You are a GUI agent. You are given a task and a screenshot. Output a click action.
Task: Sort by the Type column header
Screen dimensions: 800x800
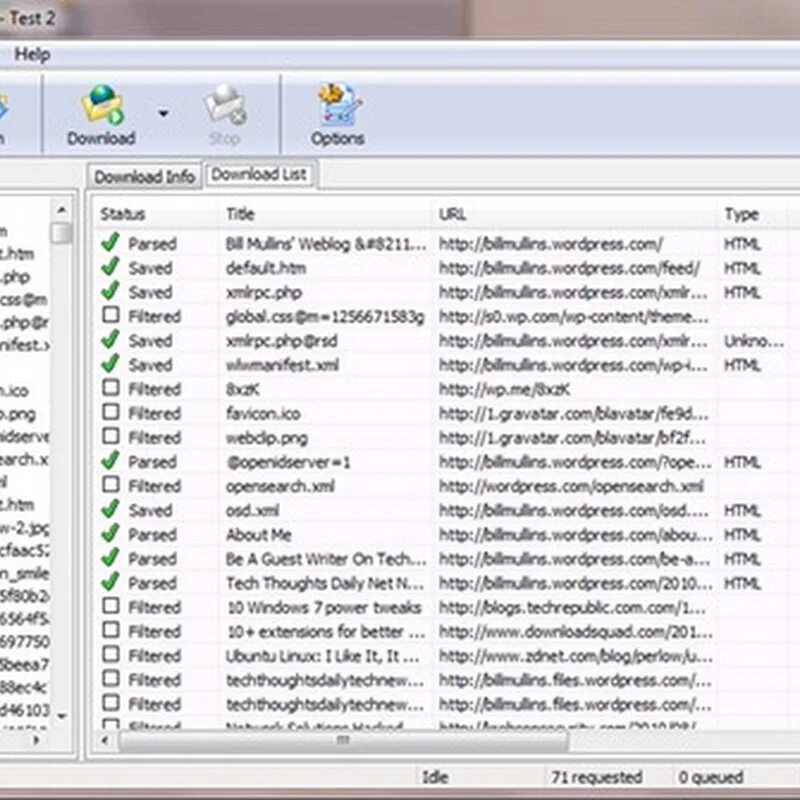[x=742, y=214]
